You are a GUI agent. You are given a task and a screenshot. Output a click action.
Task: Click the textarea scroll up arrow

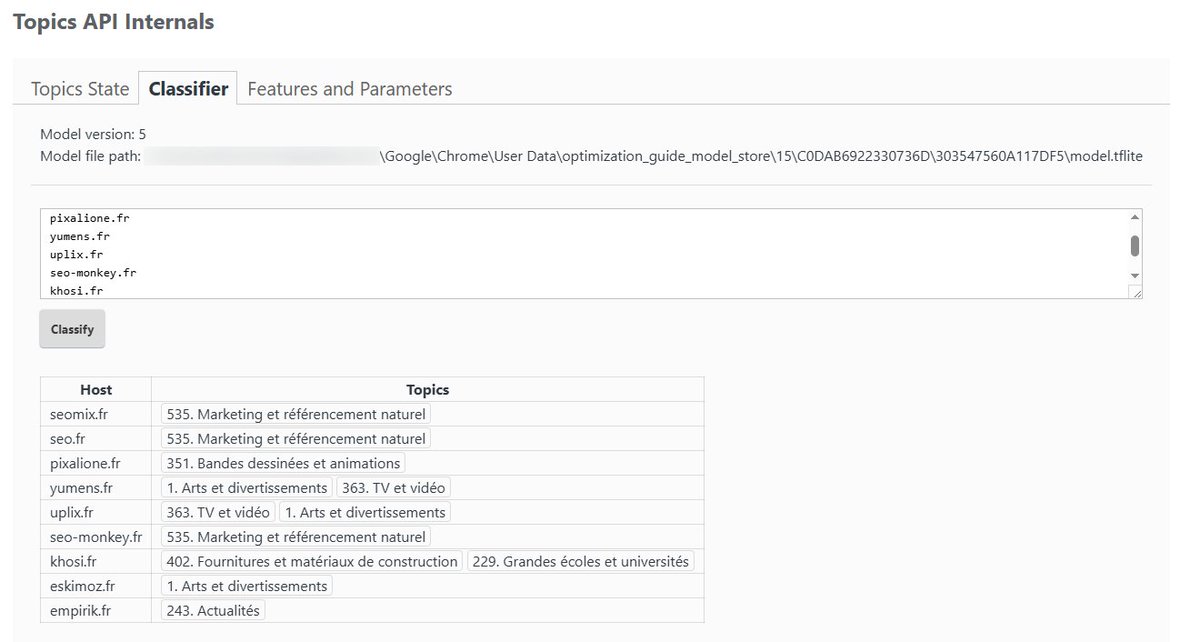coord(1134,217)
